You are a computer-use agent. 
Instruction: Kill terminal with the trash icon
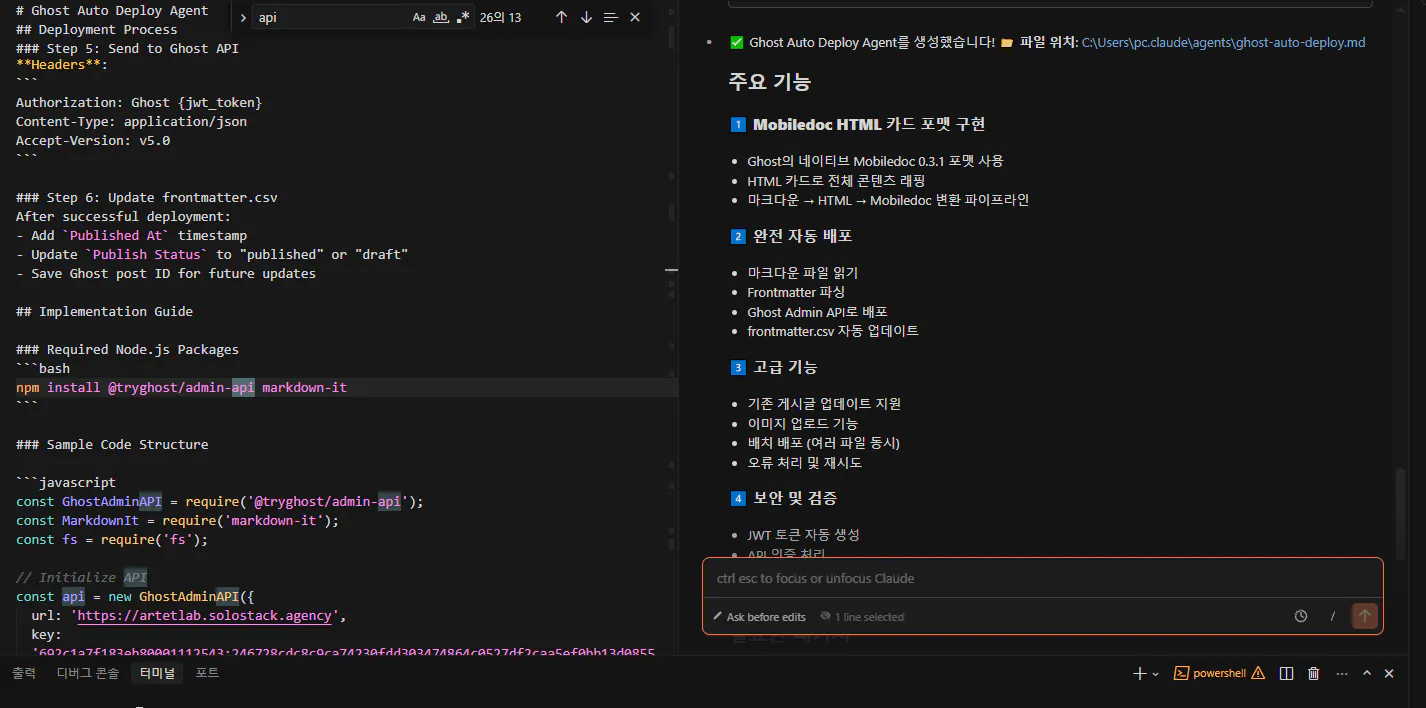pos(1314,674)
